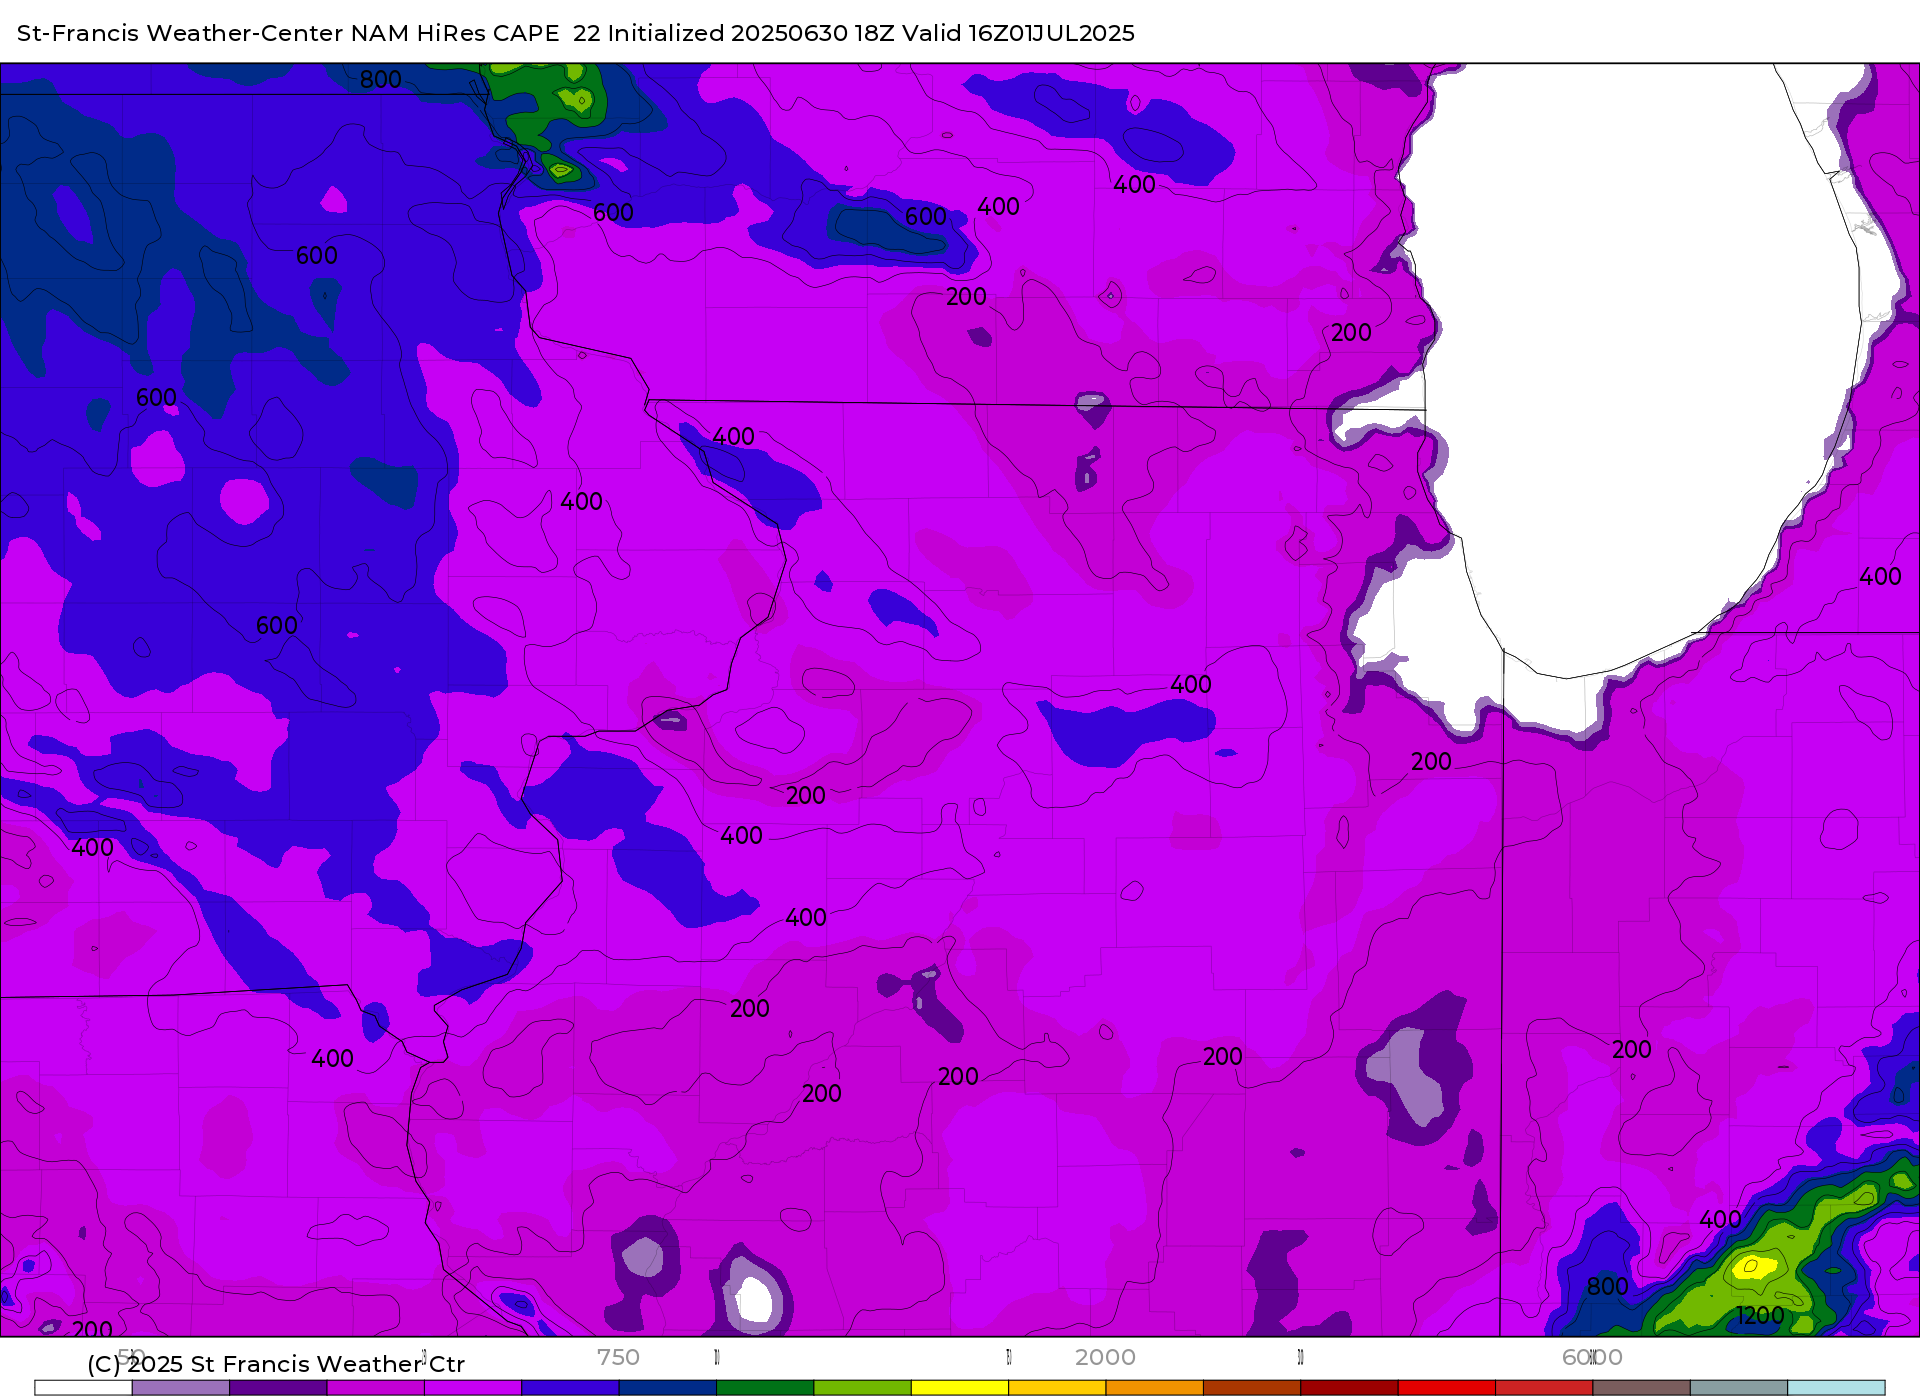Click the '(C) 2025 St Francis Weather Ctr' text
This screenshot has width=1920, height=1400.
coord(276,1364)
